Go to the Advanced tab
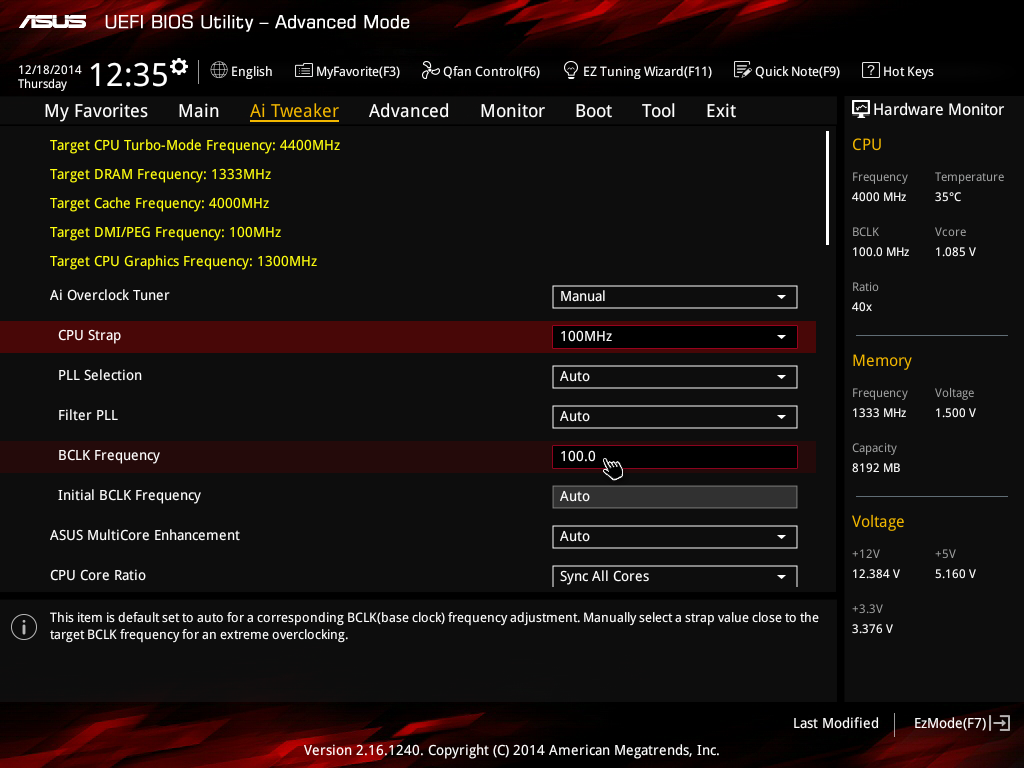 409,111
